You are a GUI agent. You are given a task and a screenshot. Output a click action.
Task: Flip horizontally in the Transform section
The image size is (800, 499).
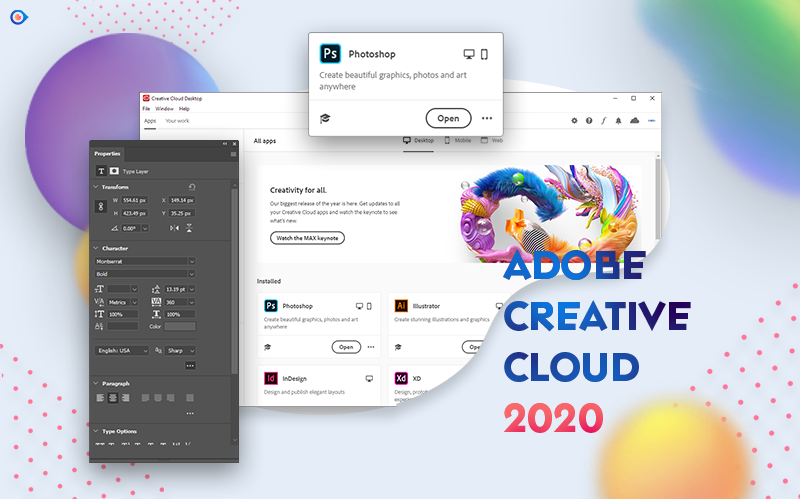coord(174,228)
